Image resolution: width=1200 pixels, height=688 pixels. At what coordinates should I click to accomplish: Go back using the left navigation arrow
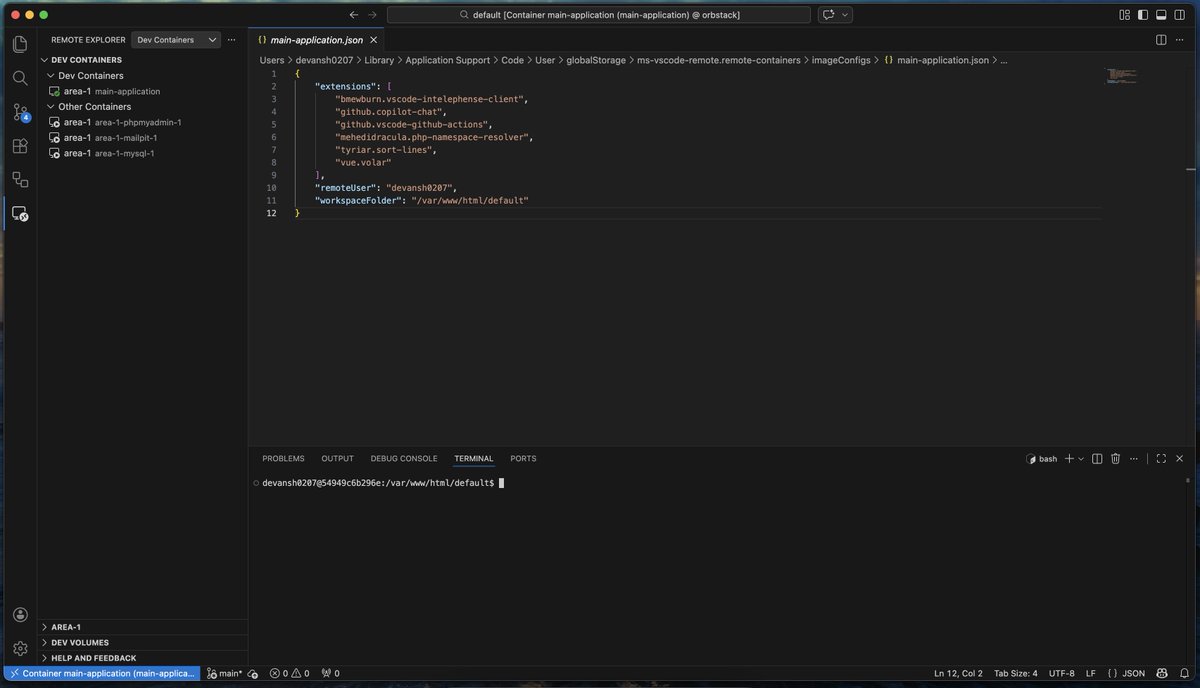(354, 15)
